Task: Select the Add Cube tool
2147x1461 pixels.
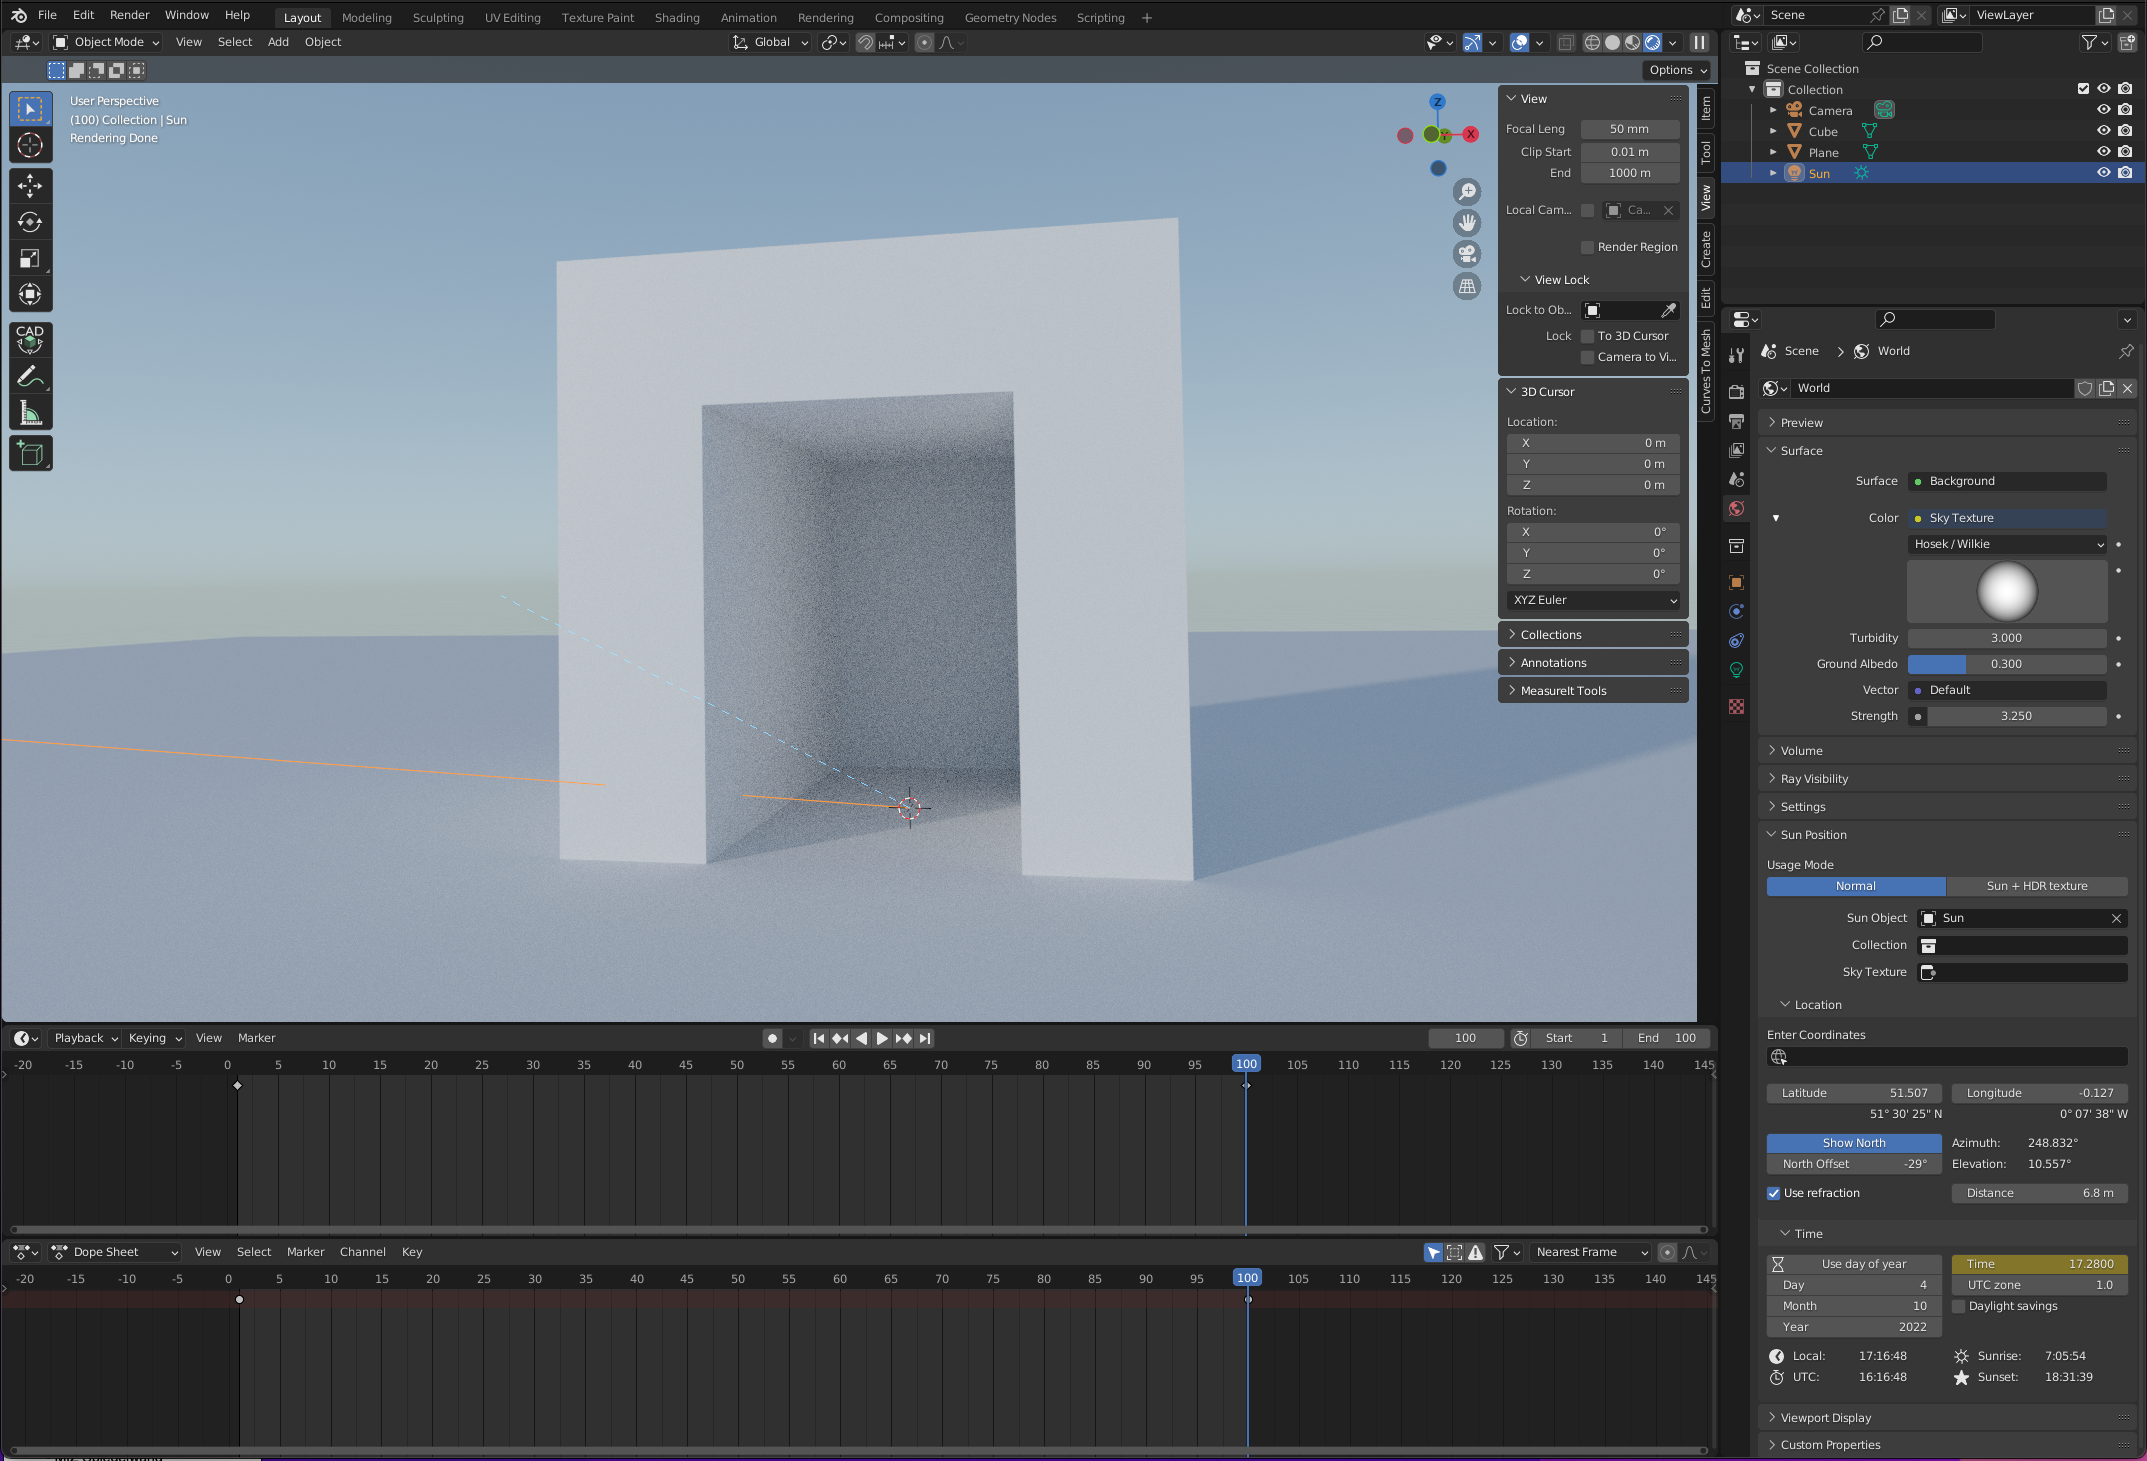Action: coord(30,454)
